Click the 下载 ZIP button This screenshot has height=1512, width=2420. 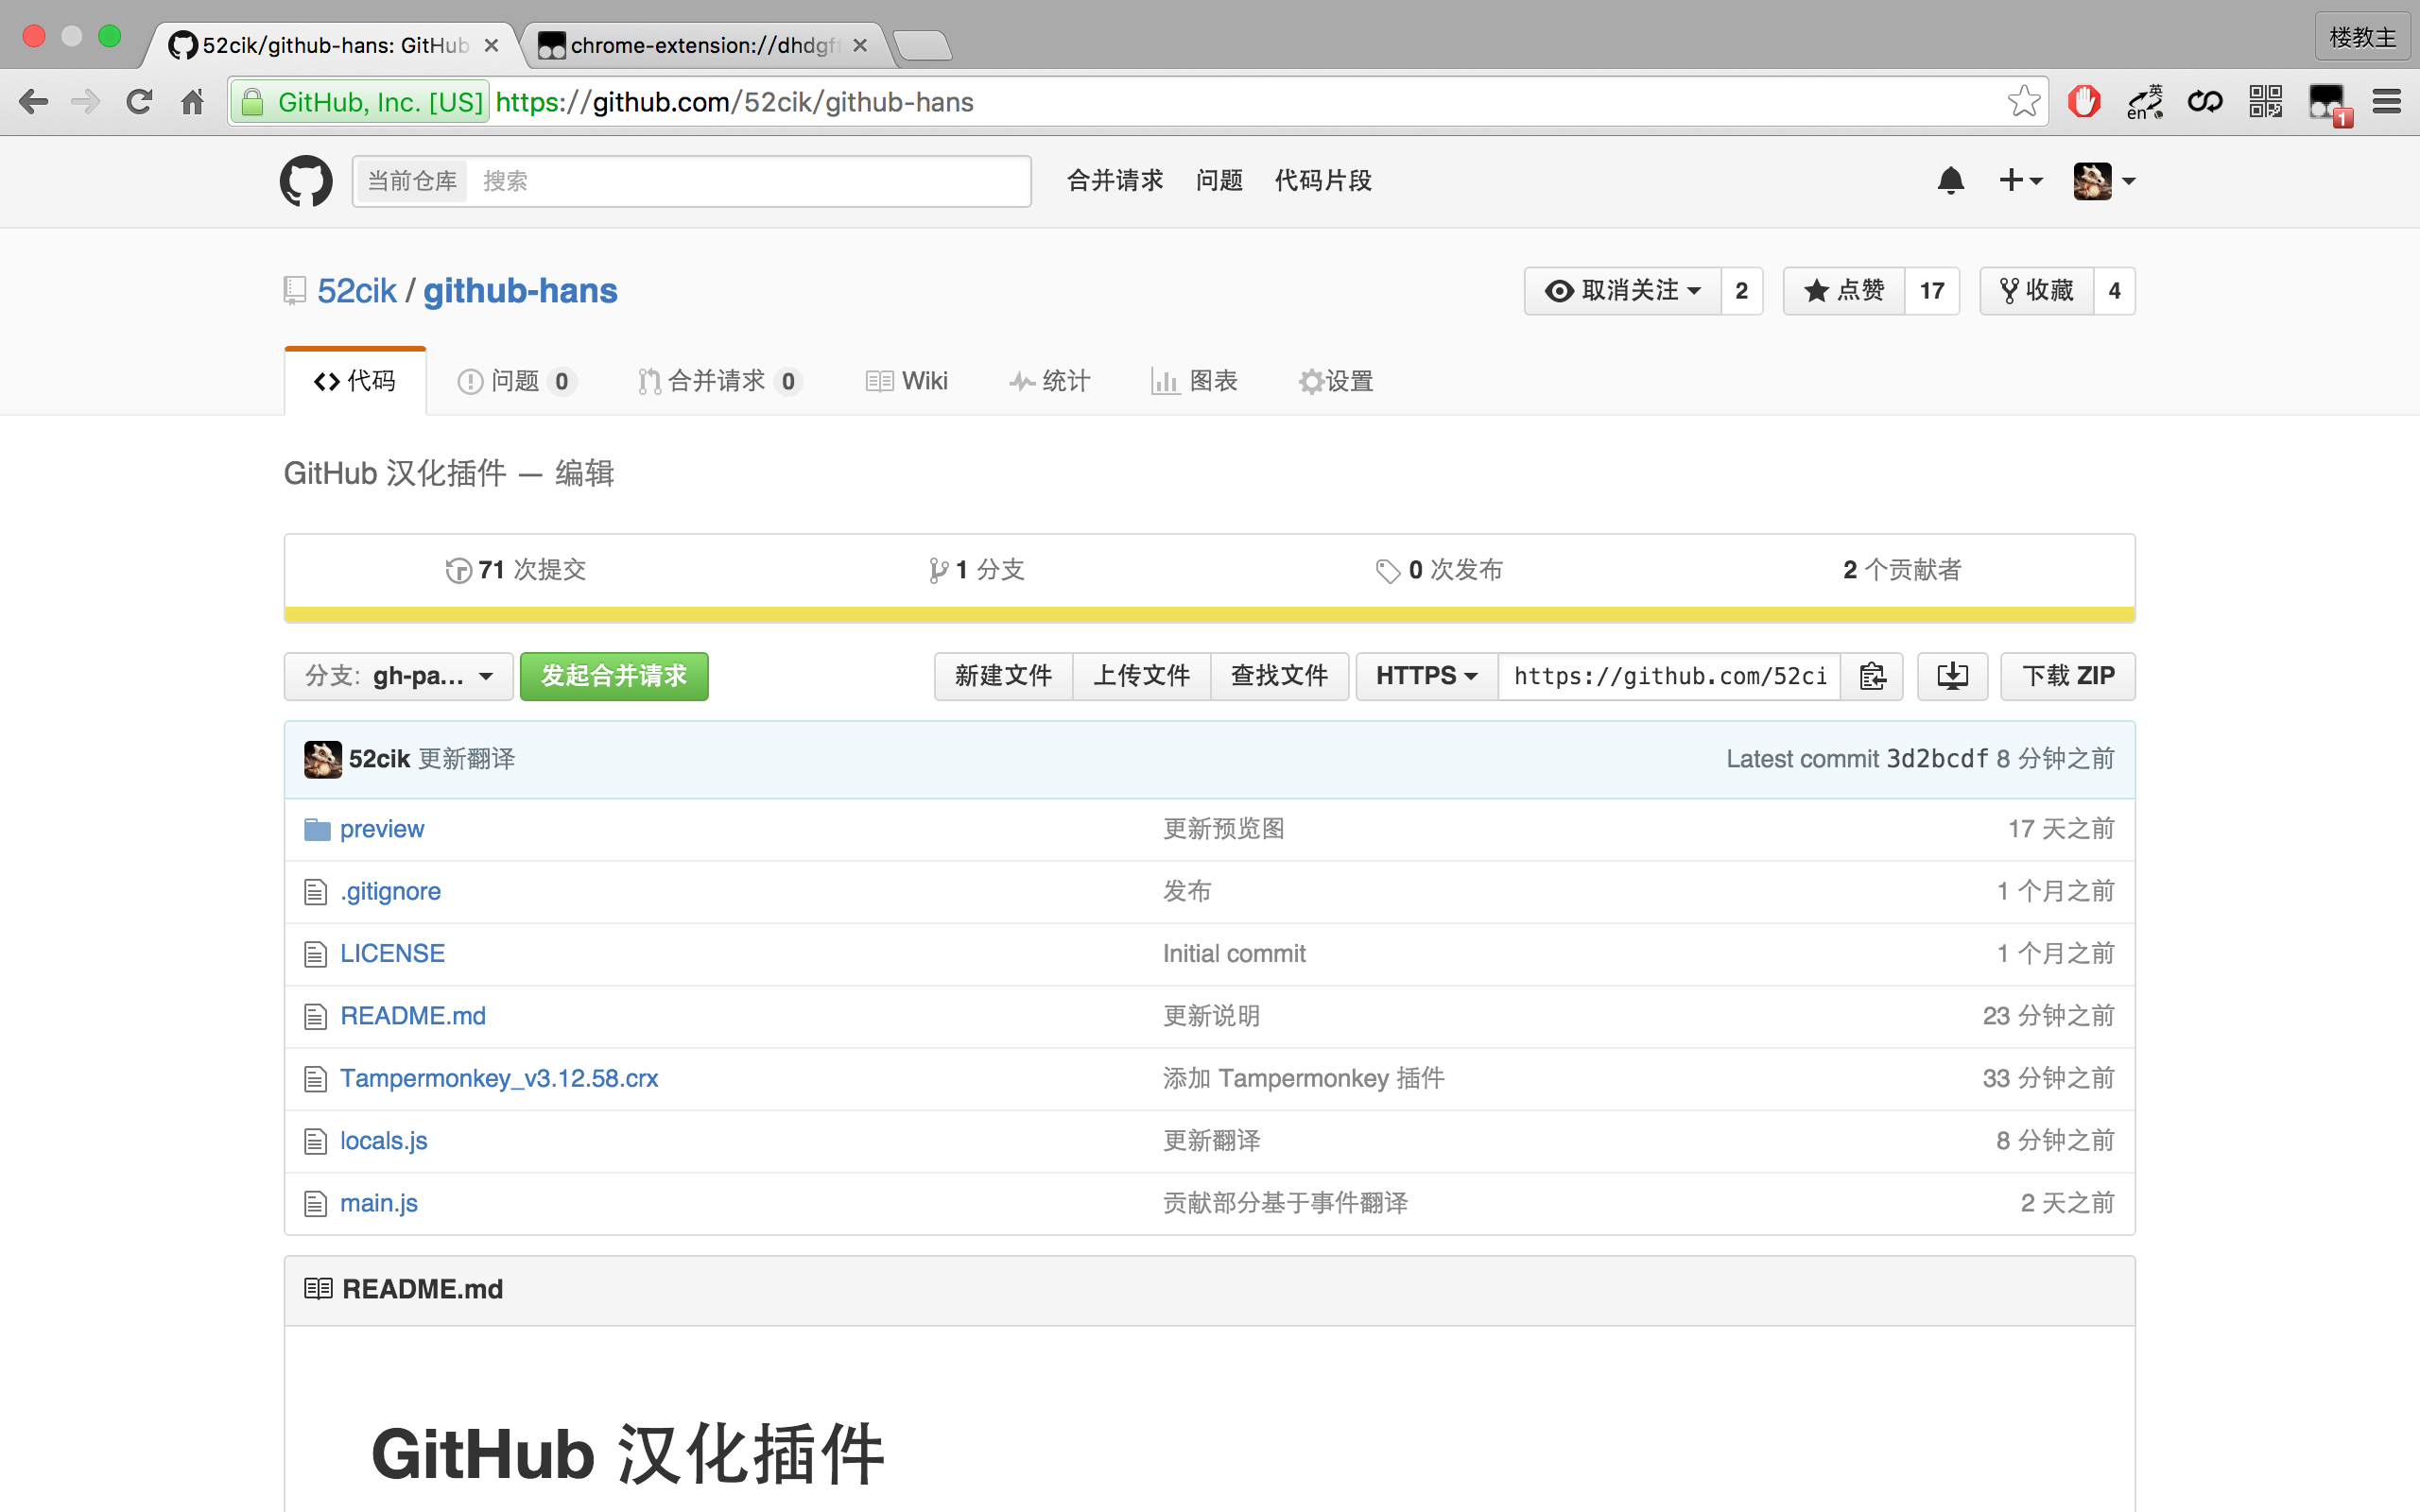click(2068, 677)
